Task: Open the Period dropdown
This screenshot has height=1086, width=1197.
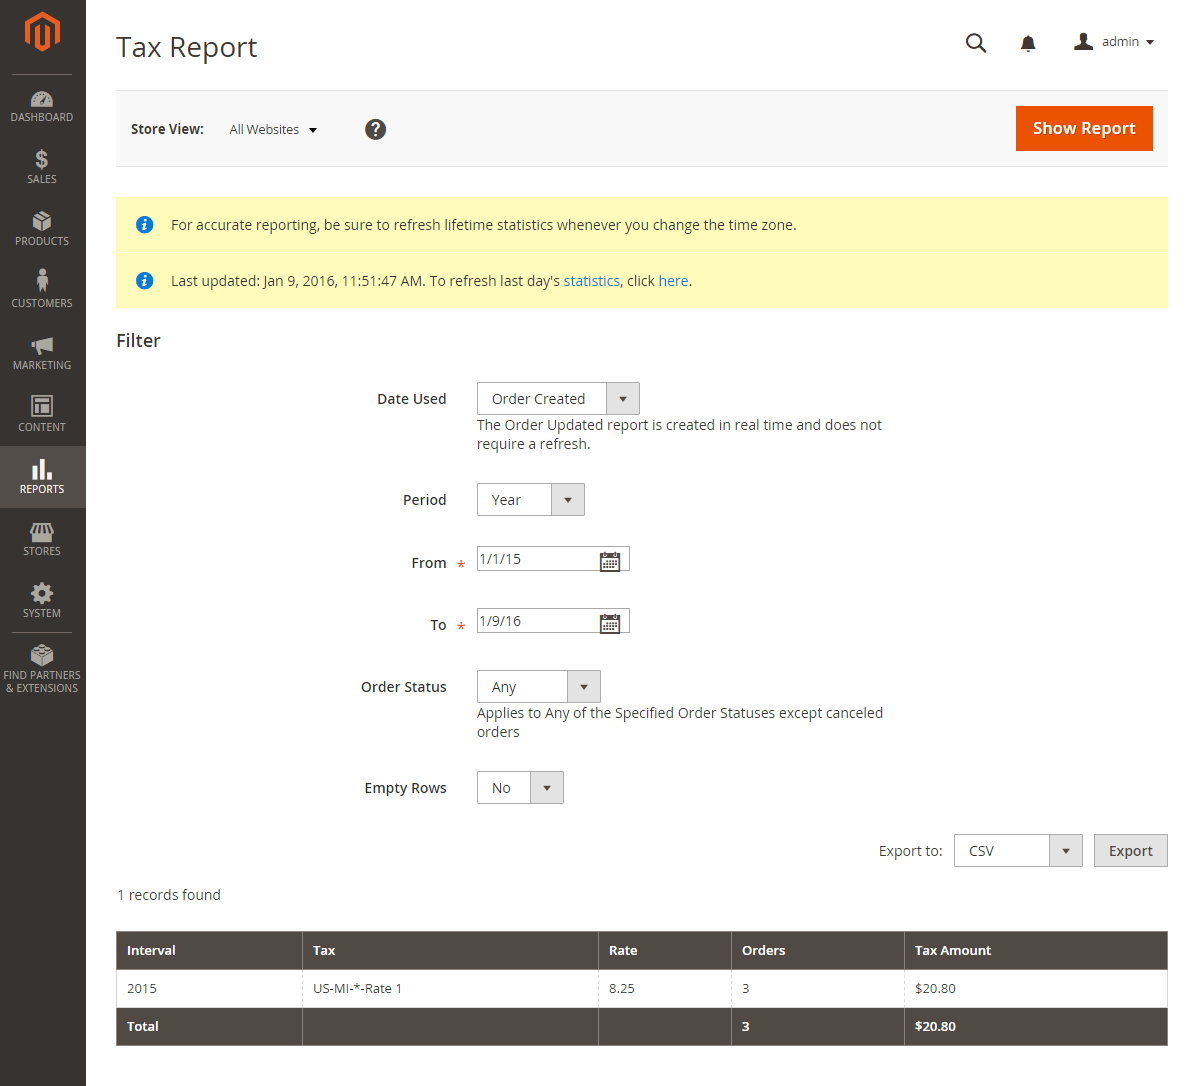Action: point(531,499)
